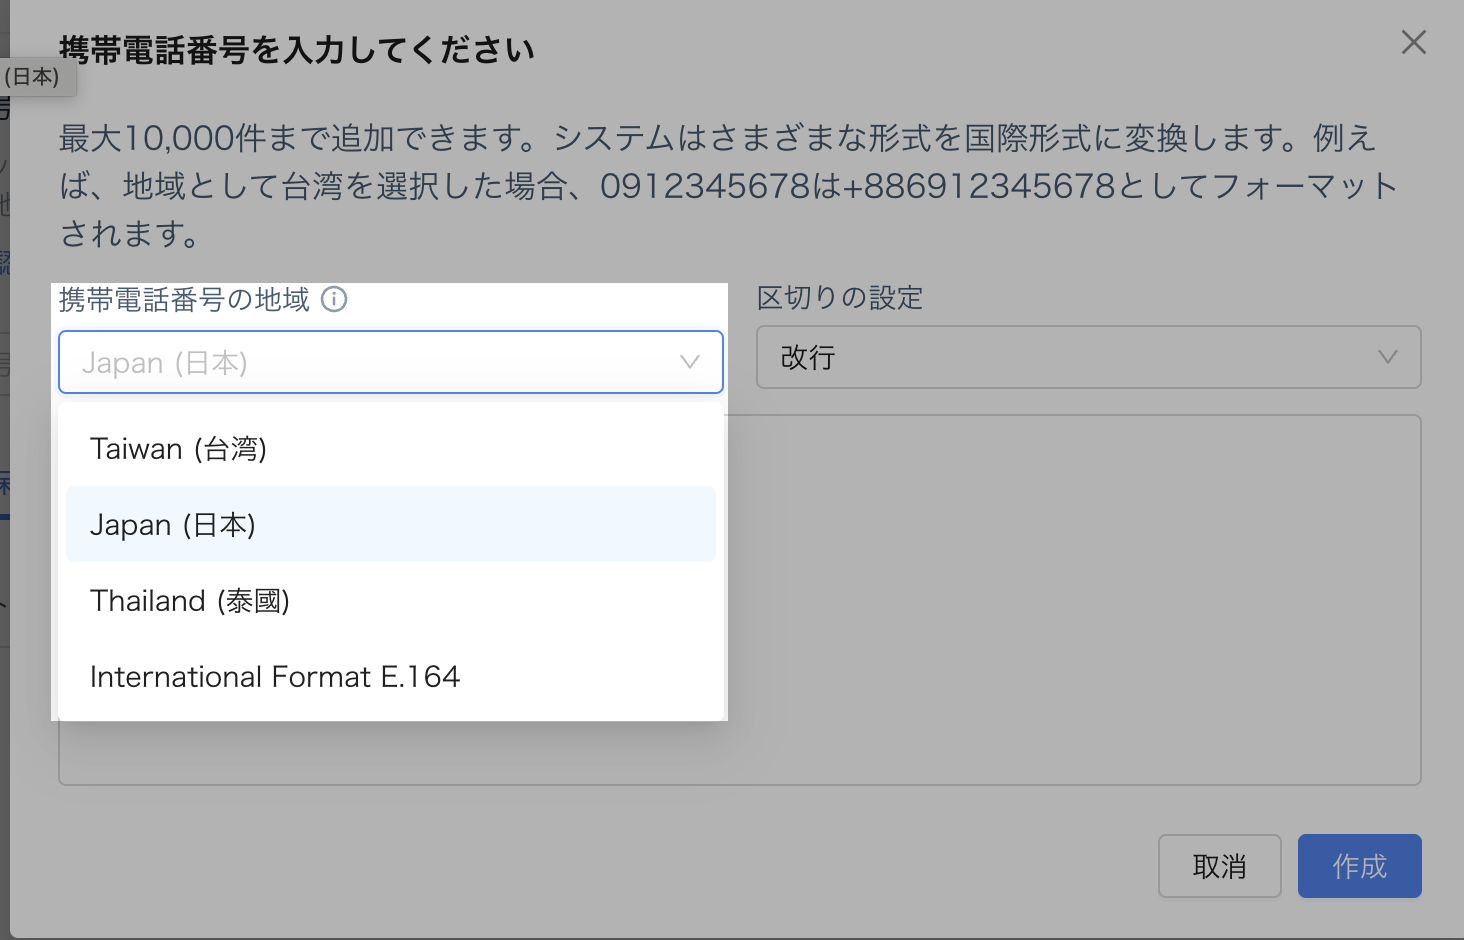Open the 区切りの設定 dropdown set to 改行
1464x940 pixels.
1070,357
